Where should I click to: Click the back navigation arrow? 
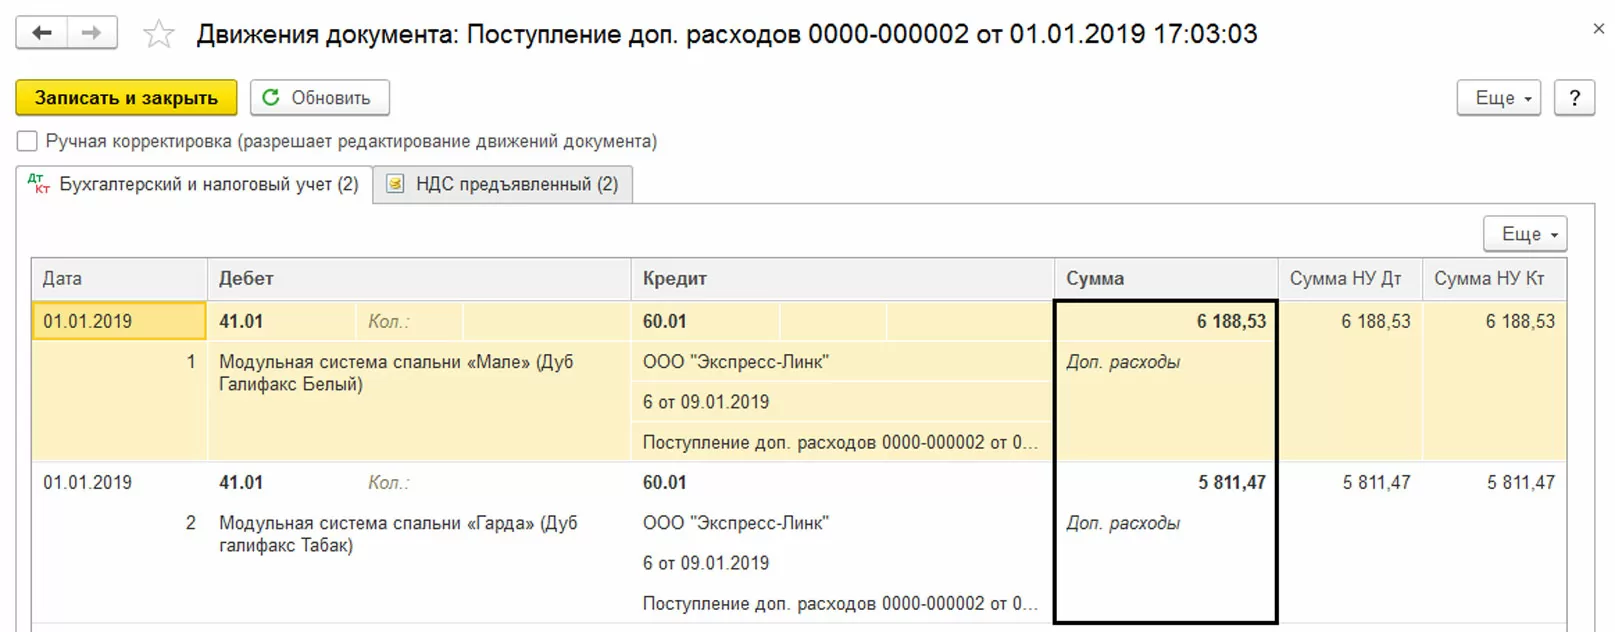point(42,33)
